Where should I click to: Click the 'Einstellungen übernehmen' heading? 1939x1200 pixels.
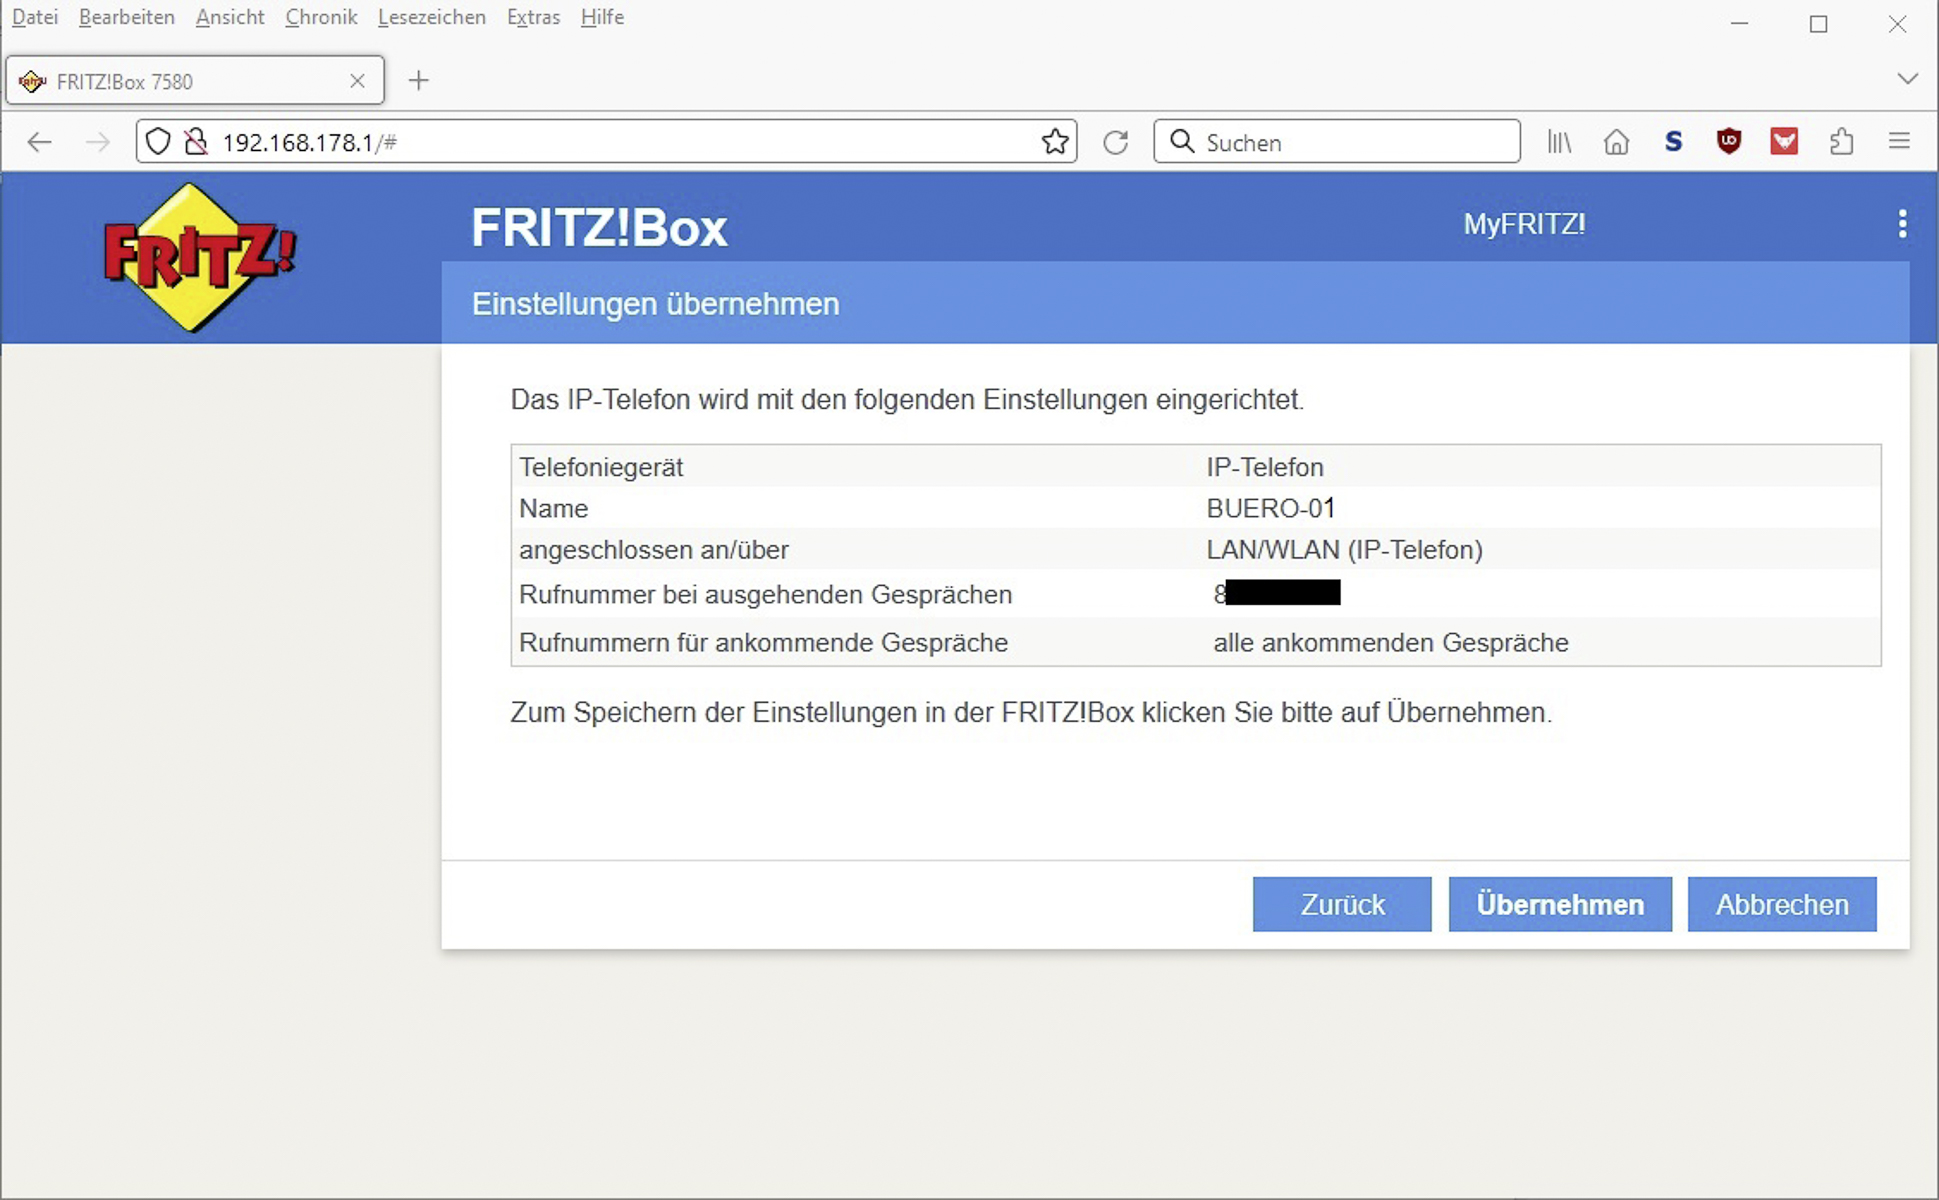pyautogui.click(x=655, y=304)
